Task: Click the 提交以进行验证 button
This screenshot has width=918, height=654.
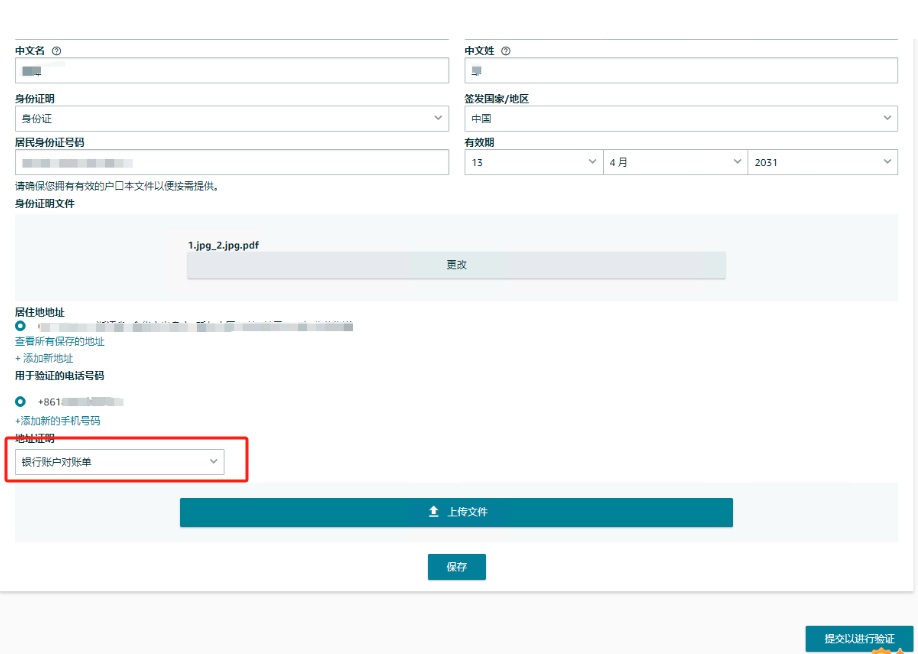Action: click(x=859, y=638)
